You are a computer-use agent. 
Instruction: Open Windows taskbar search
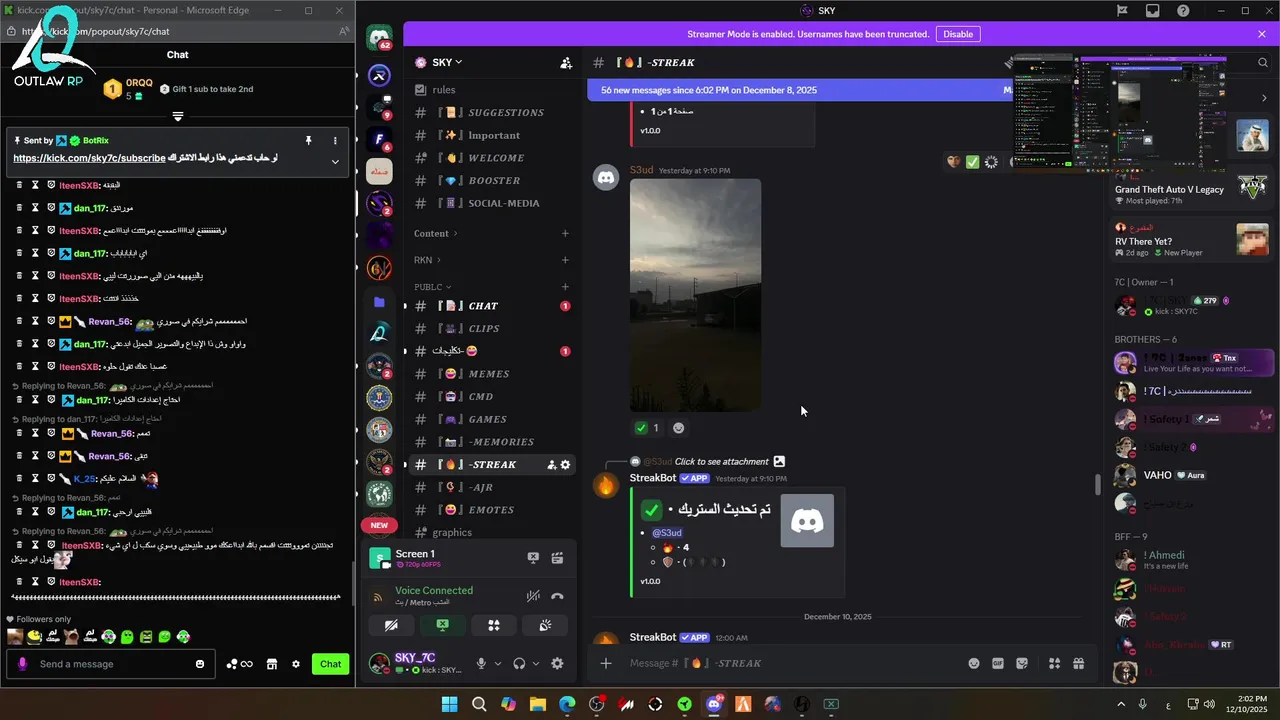click(x=479, y=704)
